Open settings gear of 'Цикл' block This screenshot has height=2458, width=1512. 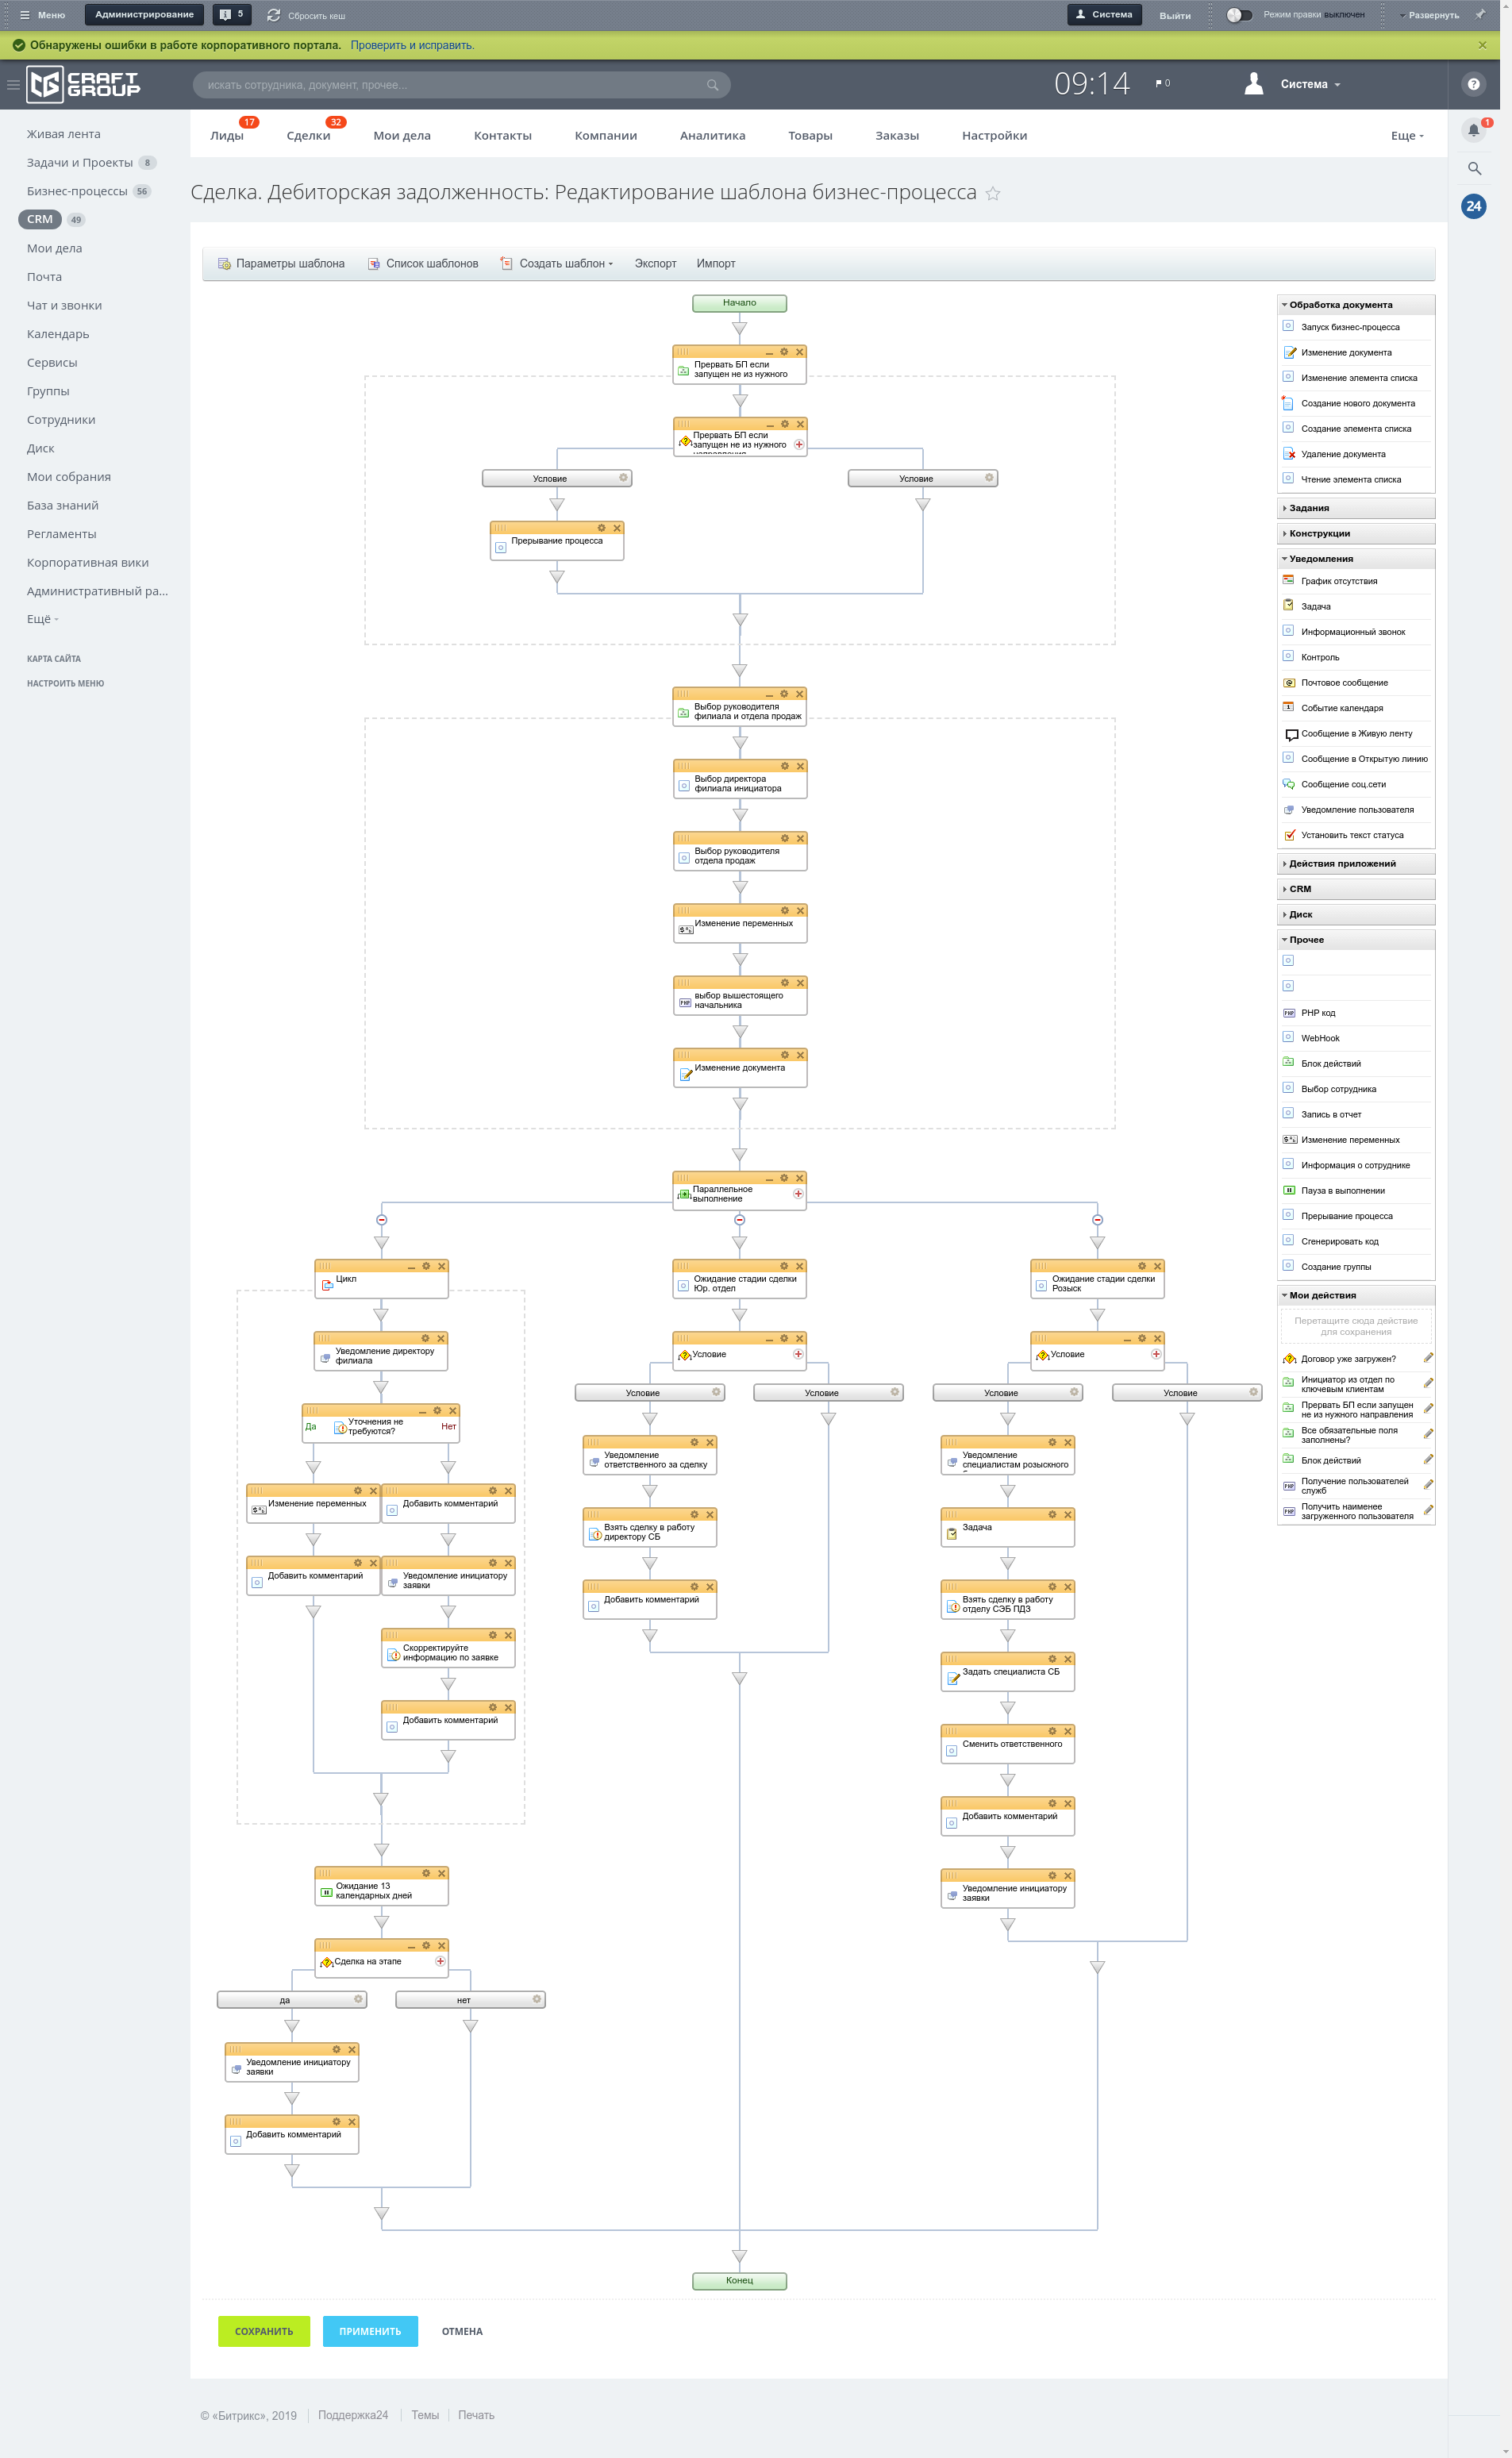426,1266
